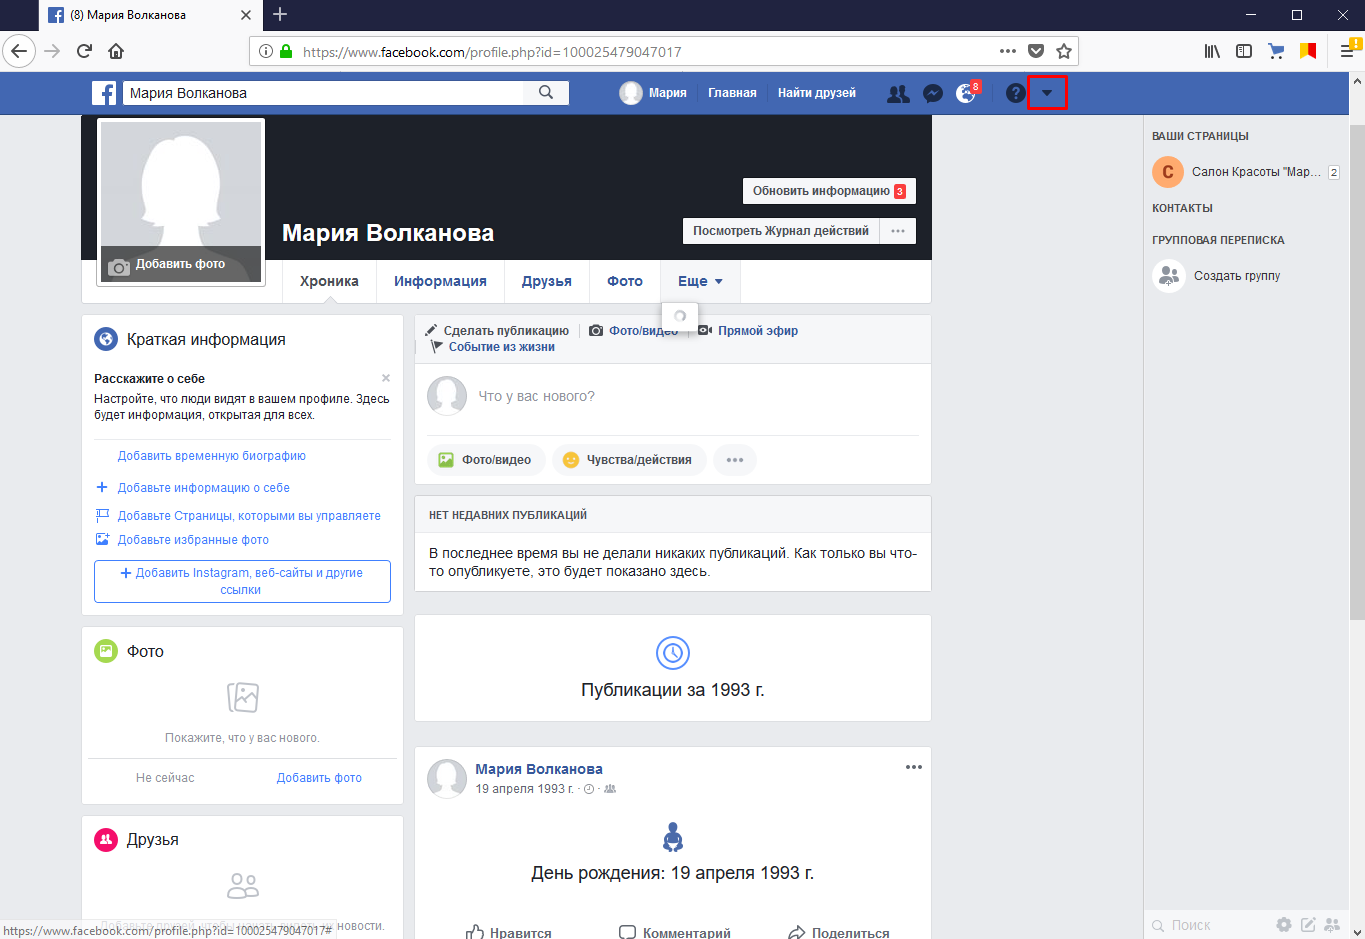This screenshot has width=1365, height=939.
Task: Click the Публикации за 1993 г. clock icon
Action: click(x=673, y=653)
